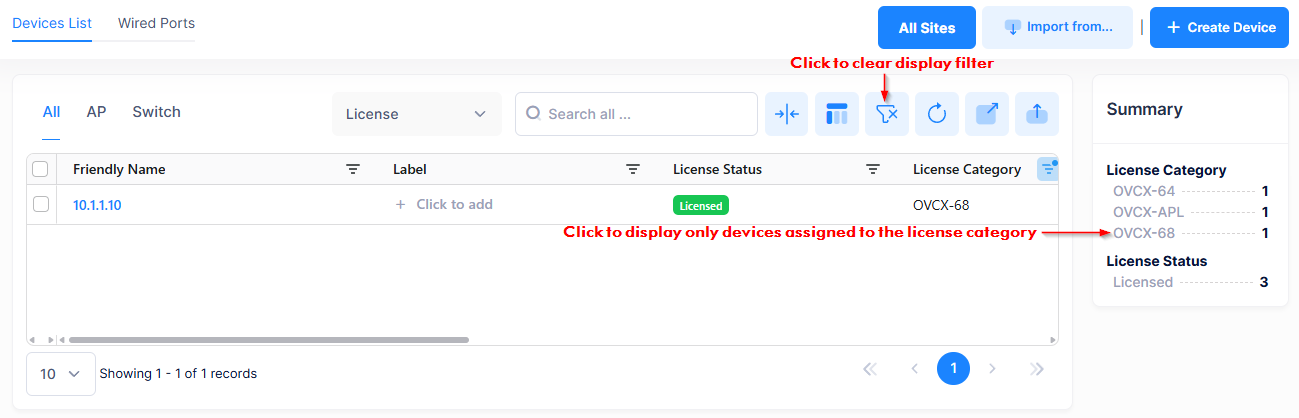Click the refresh table icon
The width and height of the screenshot is (1299, 418).
point(936,114)
